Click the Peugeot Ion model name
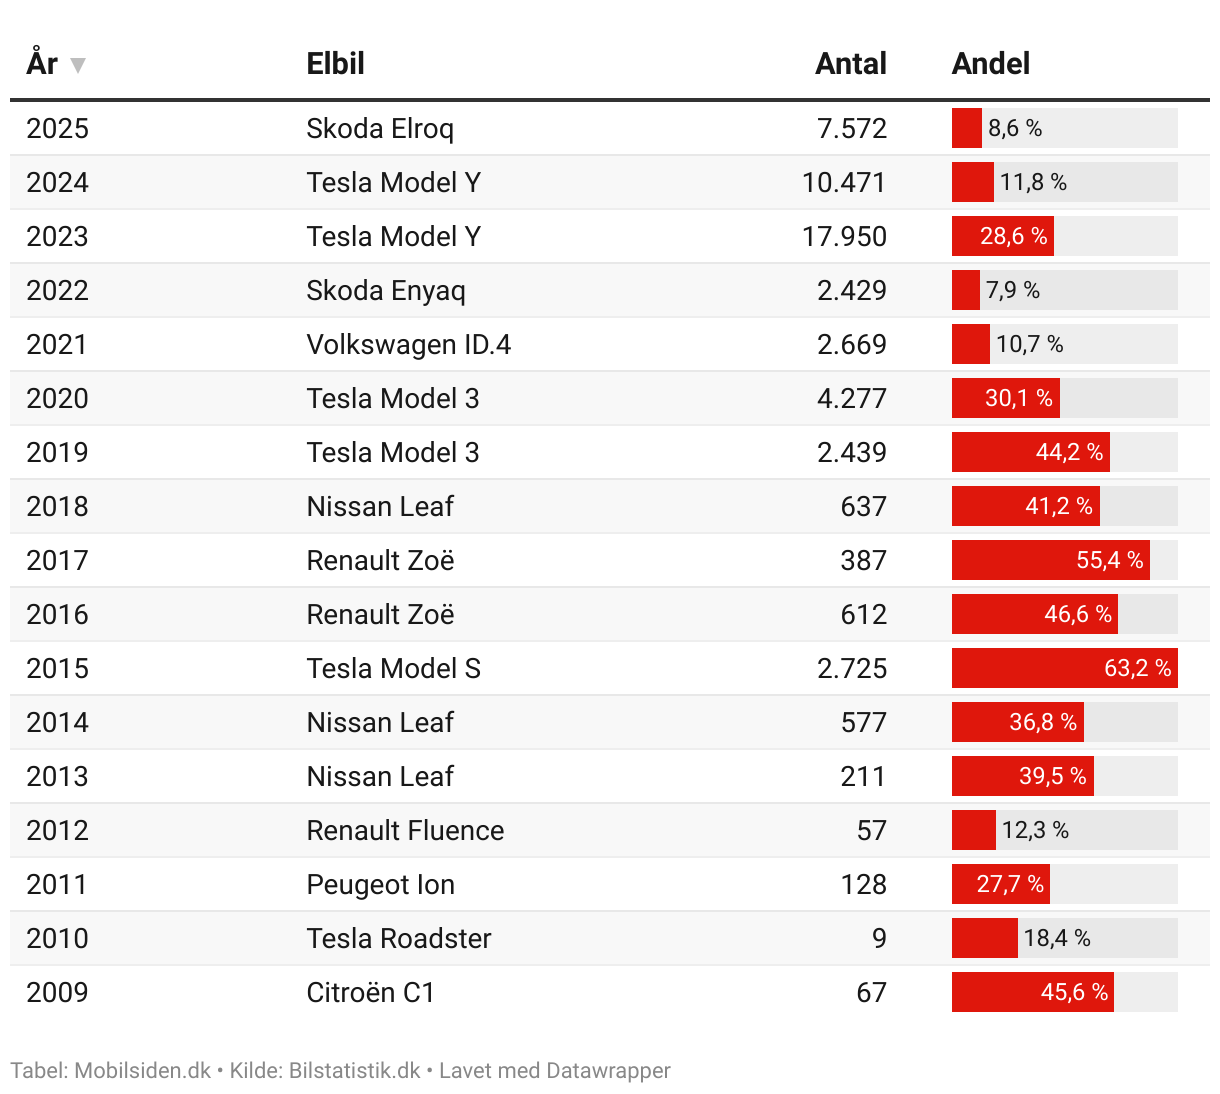Screen dimensions: 1220x1094 tap(380, 885)
